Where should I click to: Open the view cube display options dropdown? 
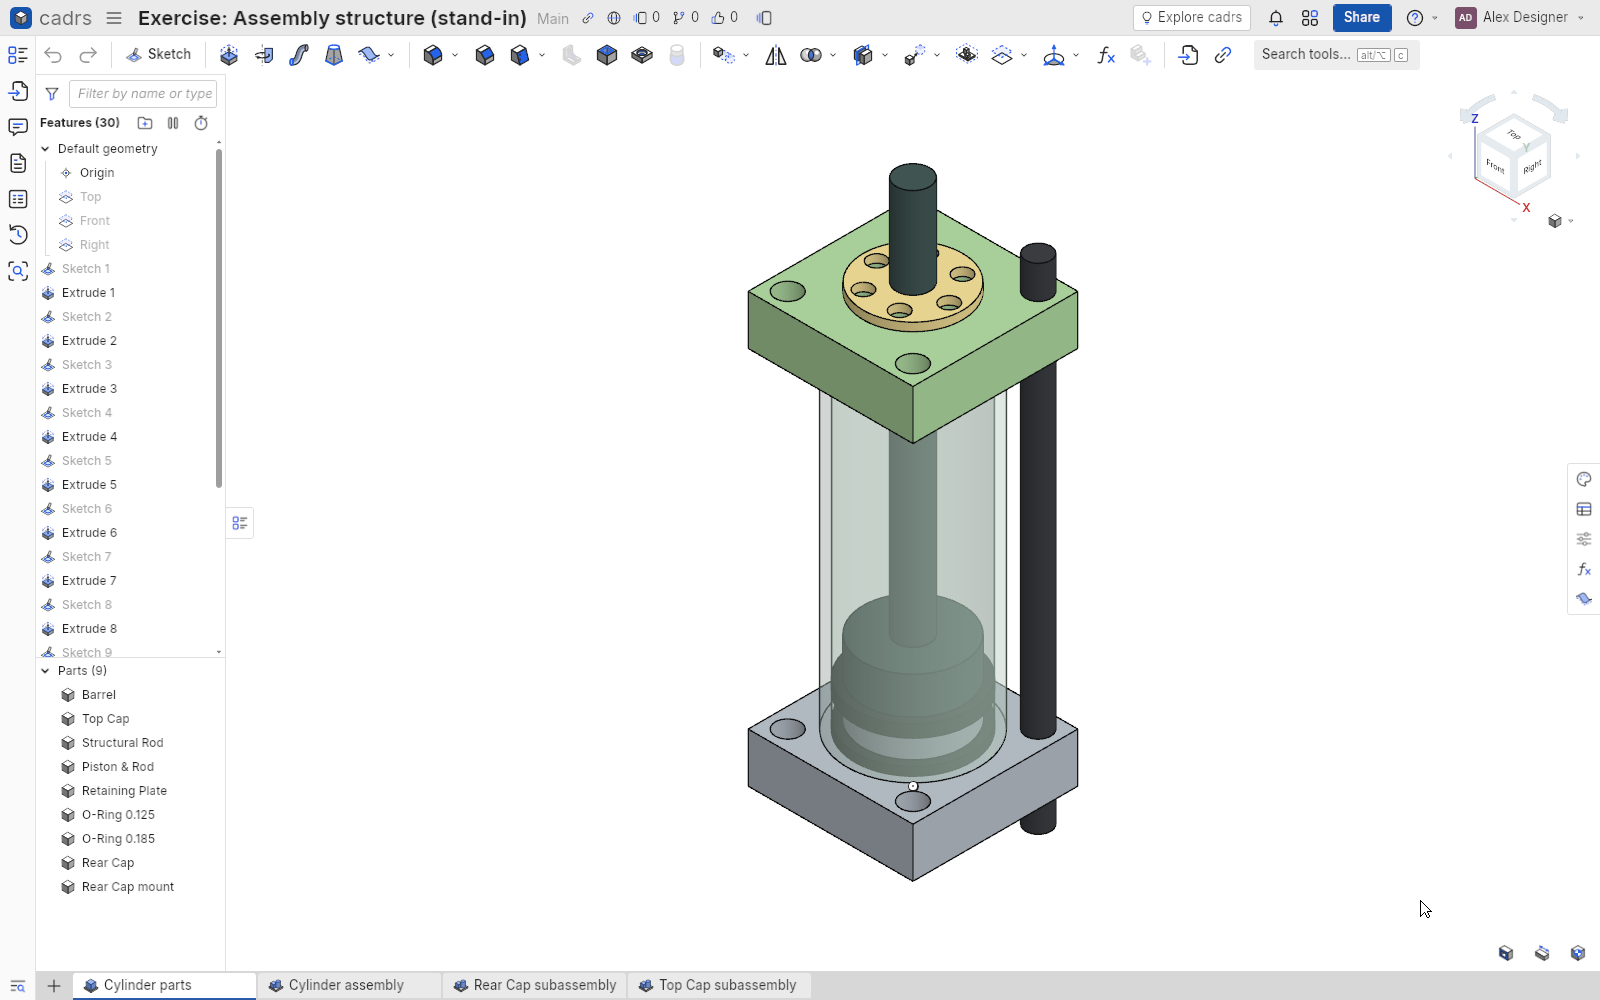(x=1571, y=221)
